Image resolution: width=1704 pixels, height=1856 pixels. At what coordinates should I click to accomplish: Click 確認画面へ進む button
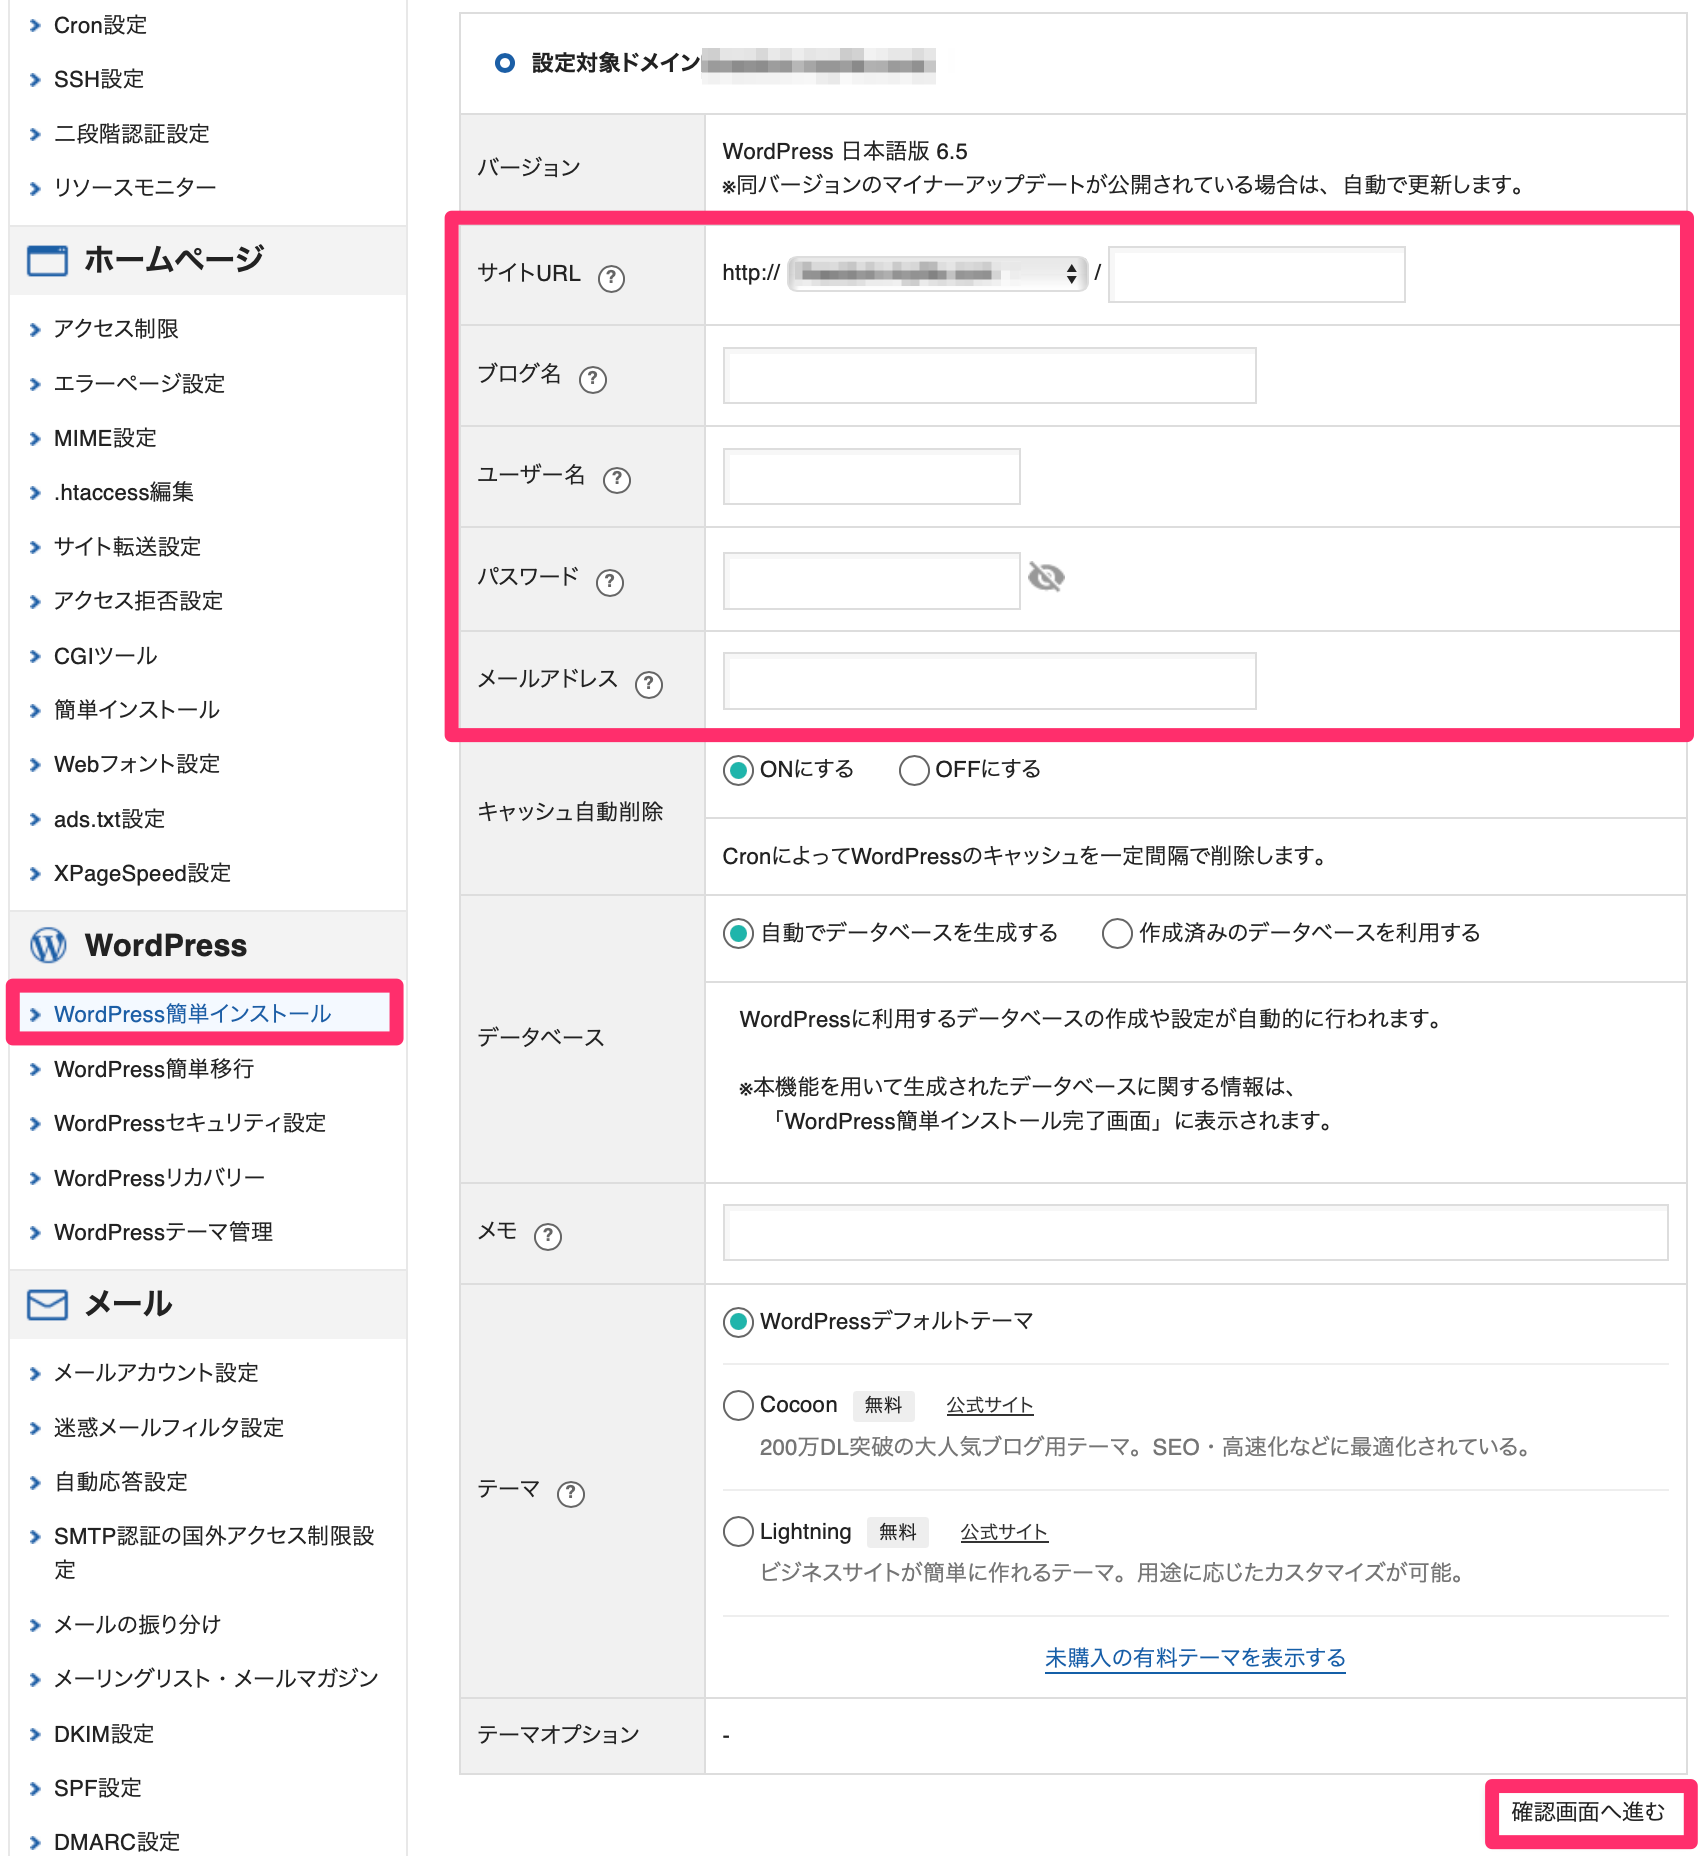[1588, 1812]
